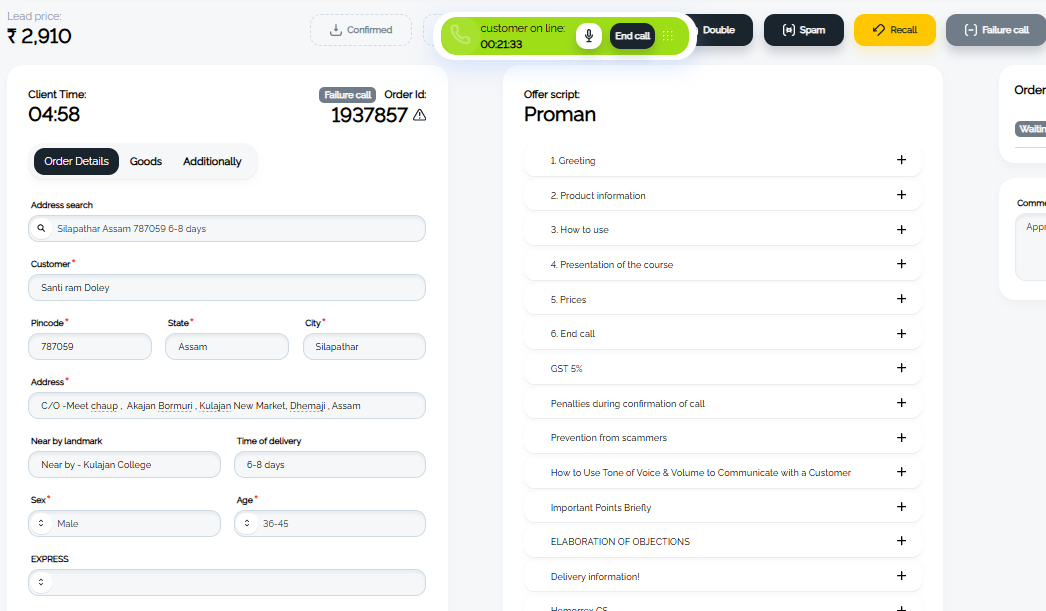Expand the 1. Greeting script section

coord(722,161)
